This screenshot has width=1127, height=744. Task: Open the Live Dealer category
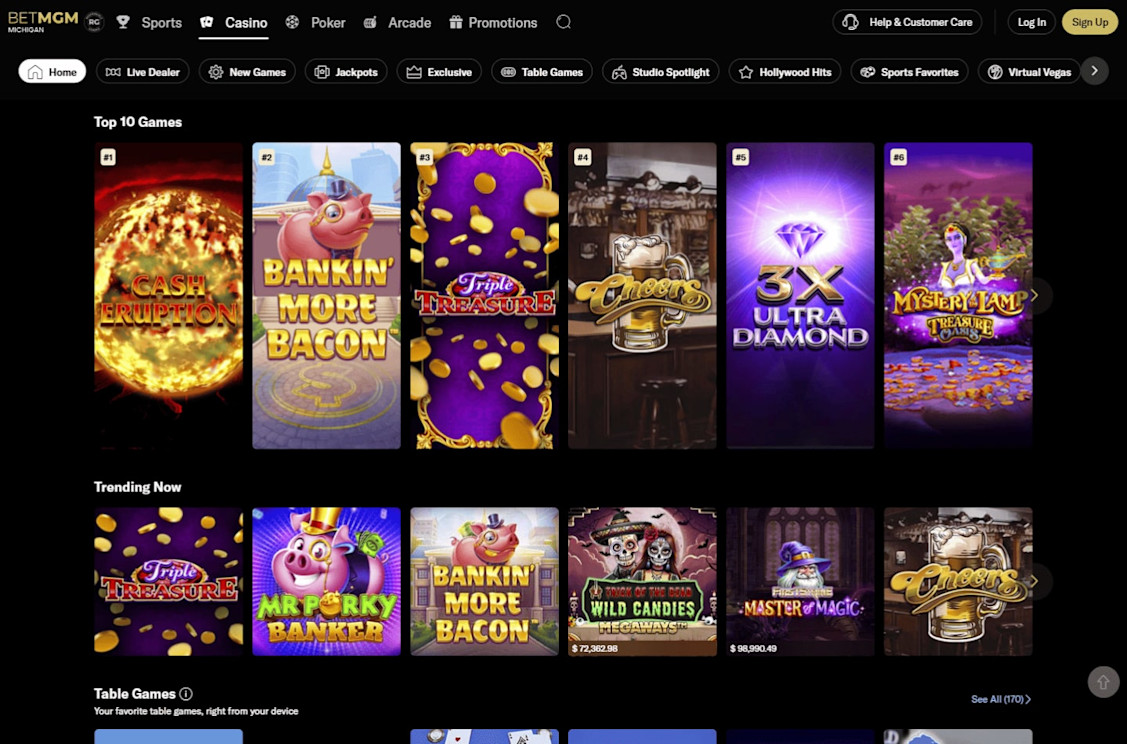click(142, 71)
